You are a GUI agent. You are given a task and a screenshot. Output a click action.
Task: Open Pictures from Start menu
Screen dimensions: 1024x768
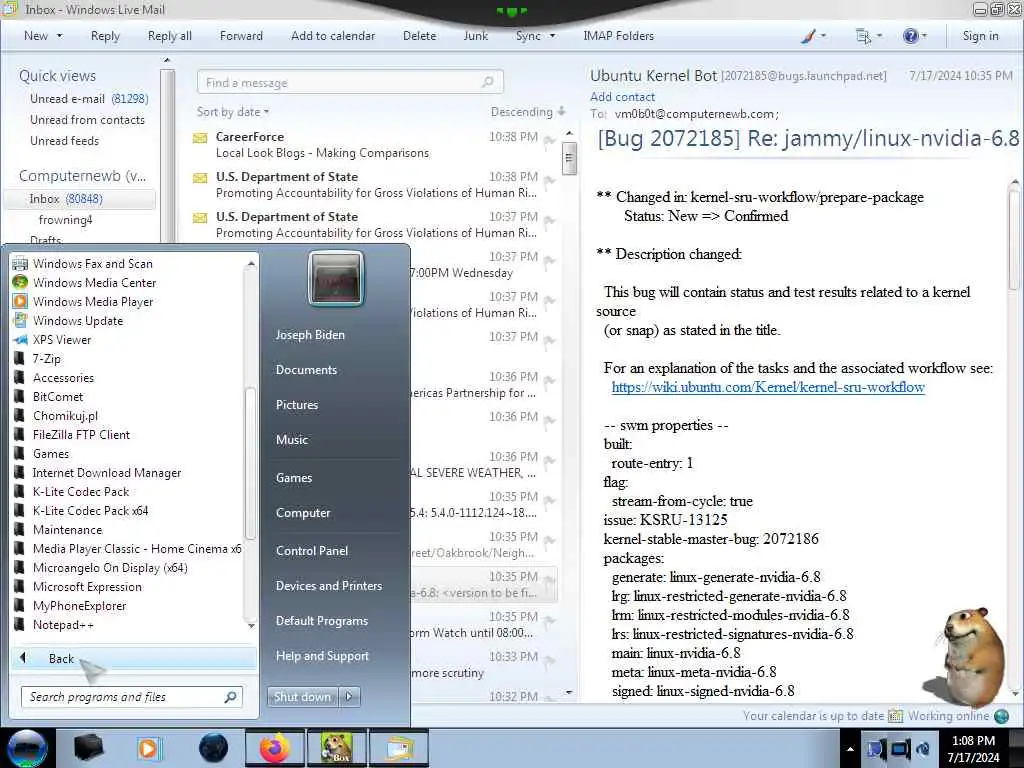pos(296,405)
